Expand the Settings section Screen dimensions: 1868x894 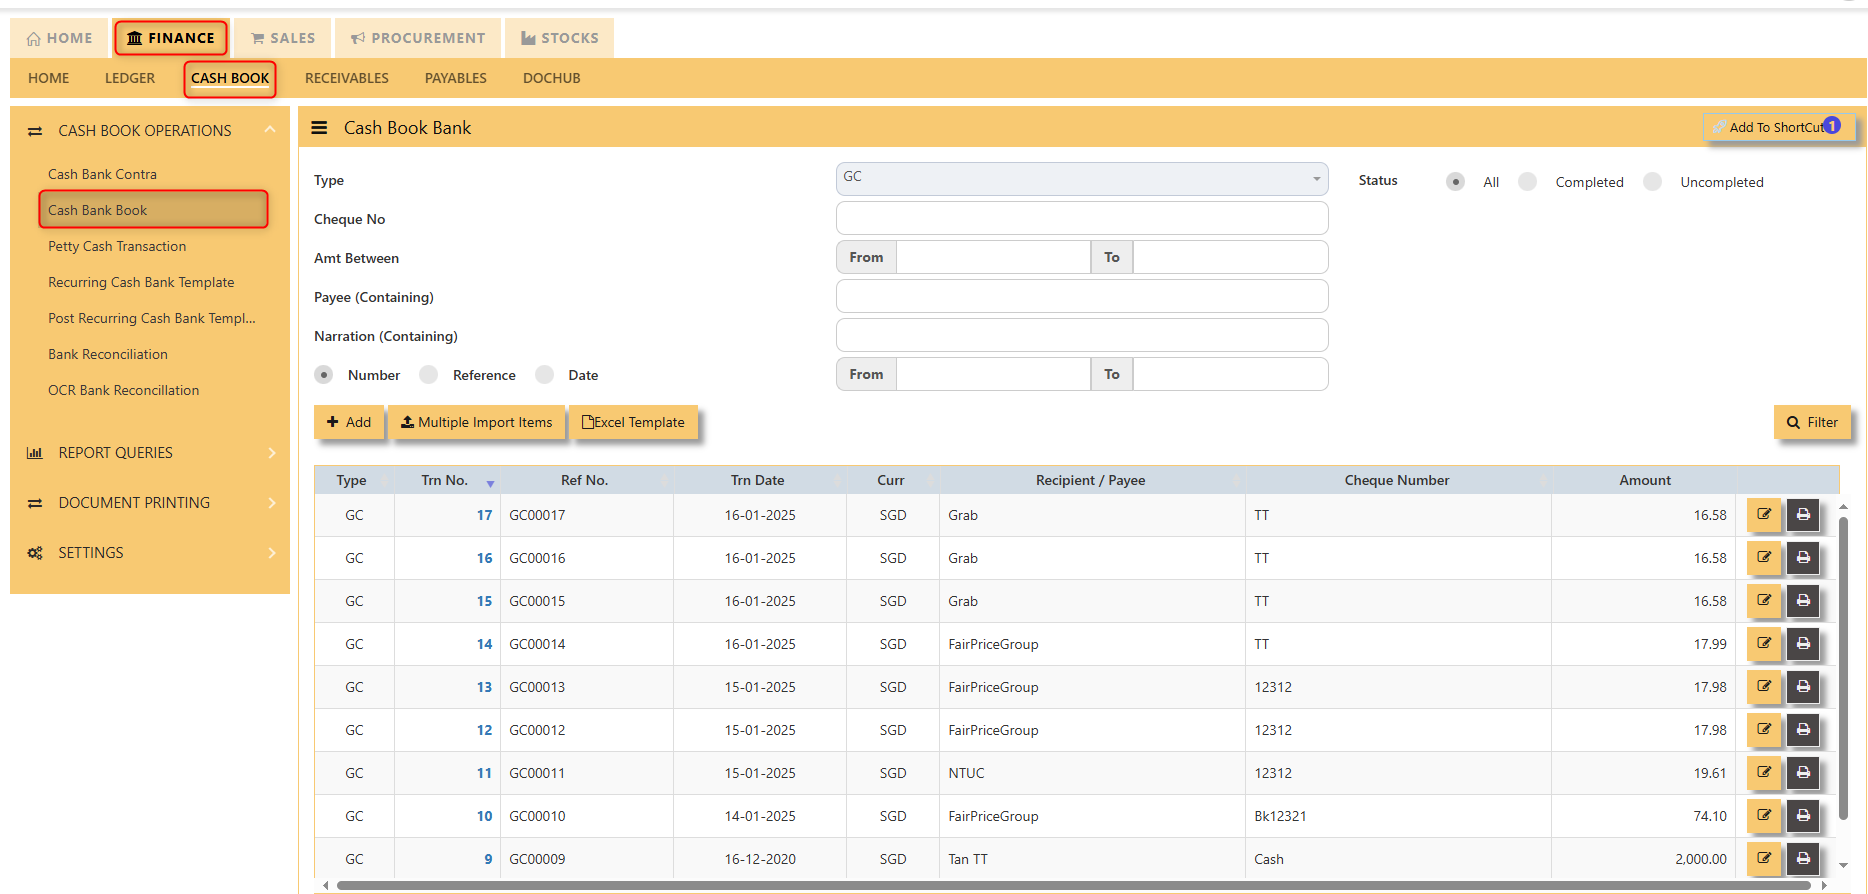click(271, 553)
